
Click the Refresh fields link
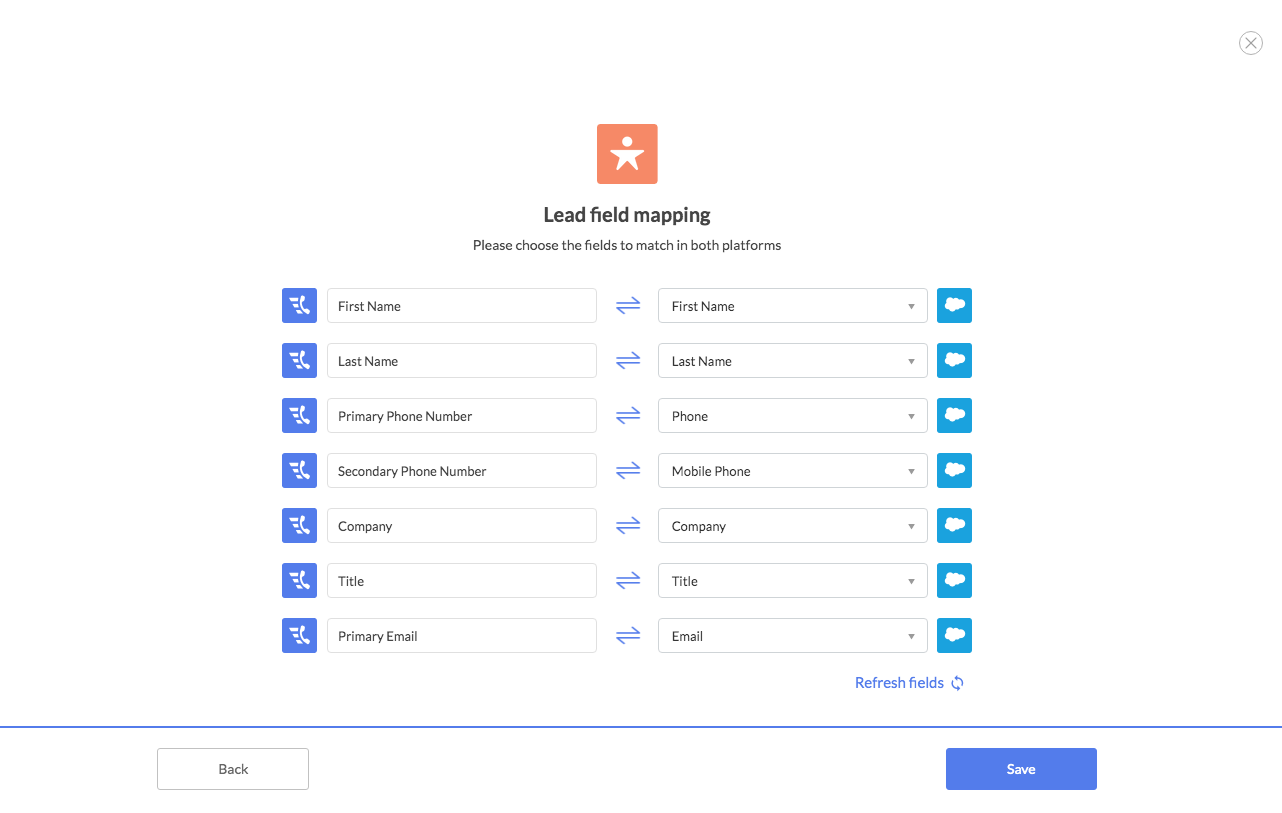click(x=899, y=683)
